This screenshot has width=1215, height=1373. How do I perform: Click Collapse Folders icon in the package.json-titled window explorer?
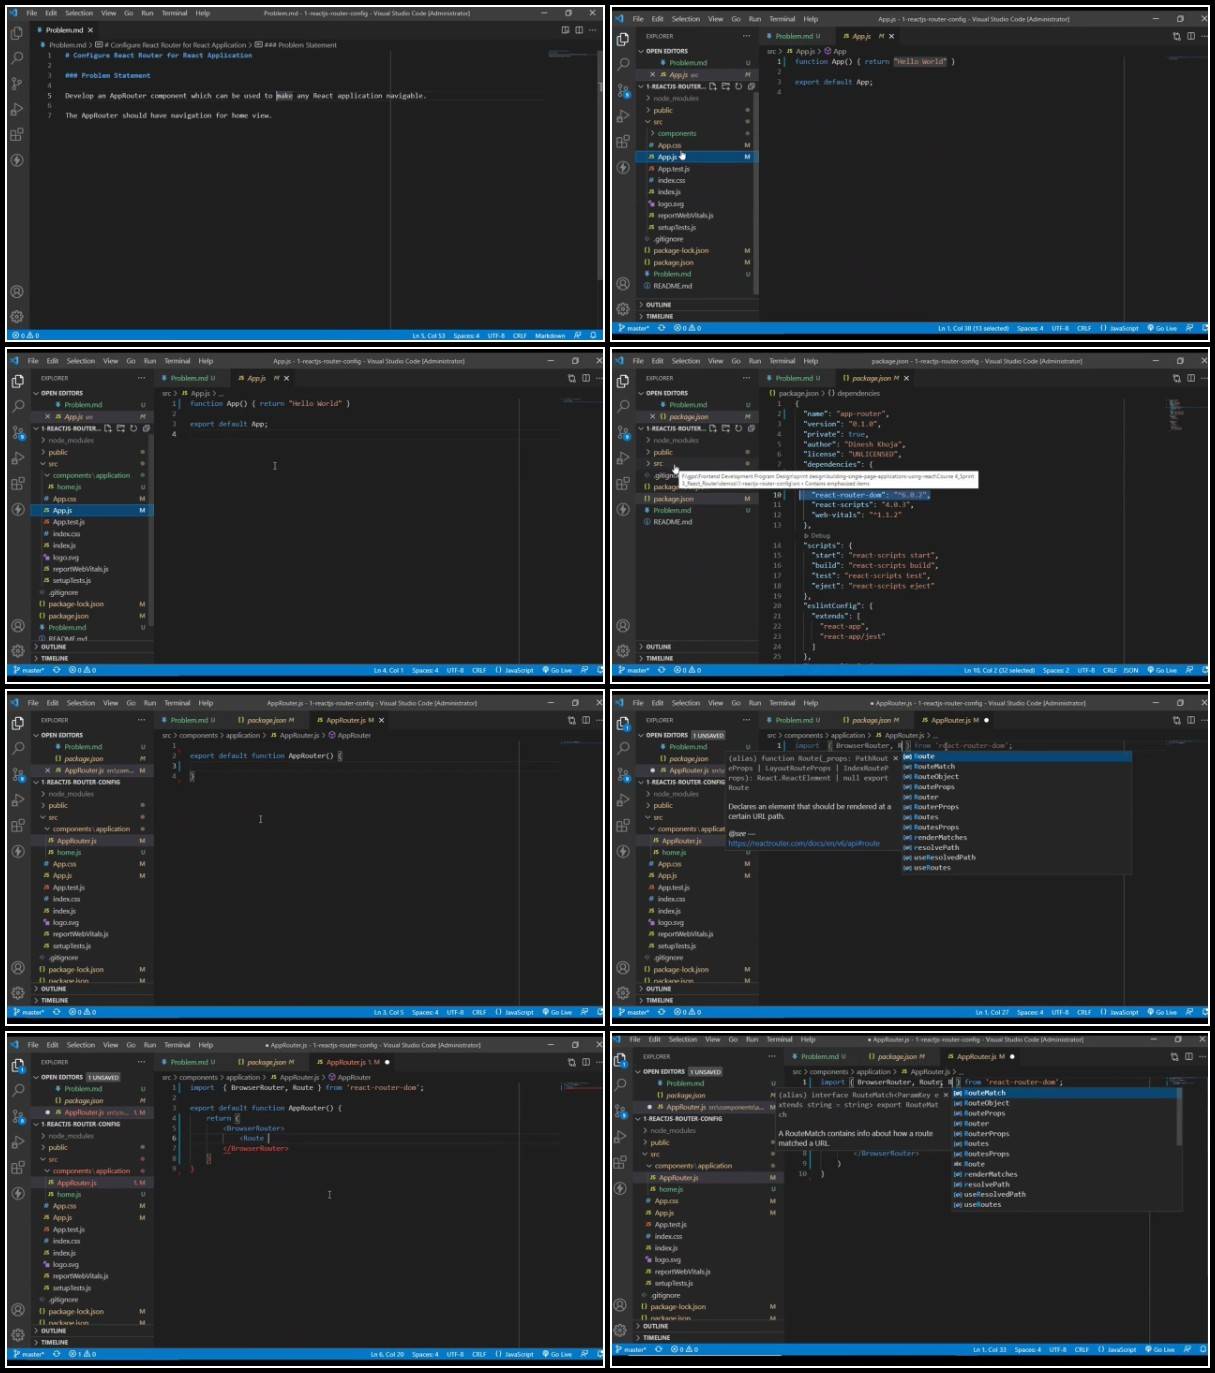pos(750,428)
